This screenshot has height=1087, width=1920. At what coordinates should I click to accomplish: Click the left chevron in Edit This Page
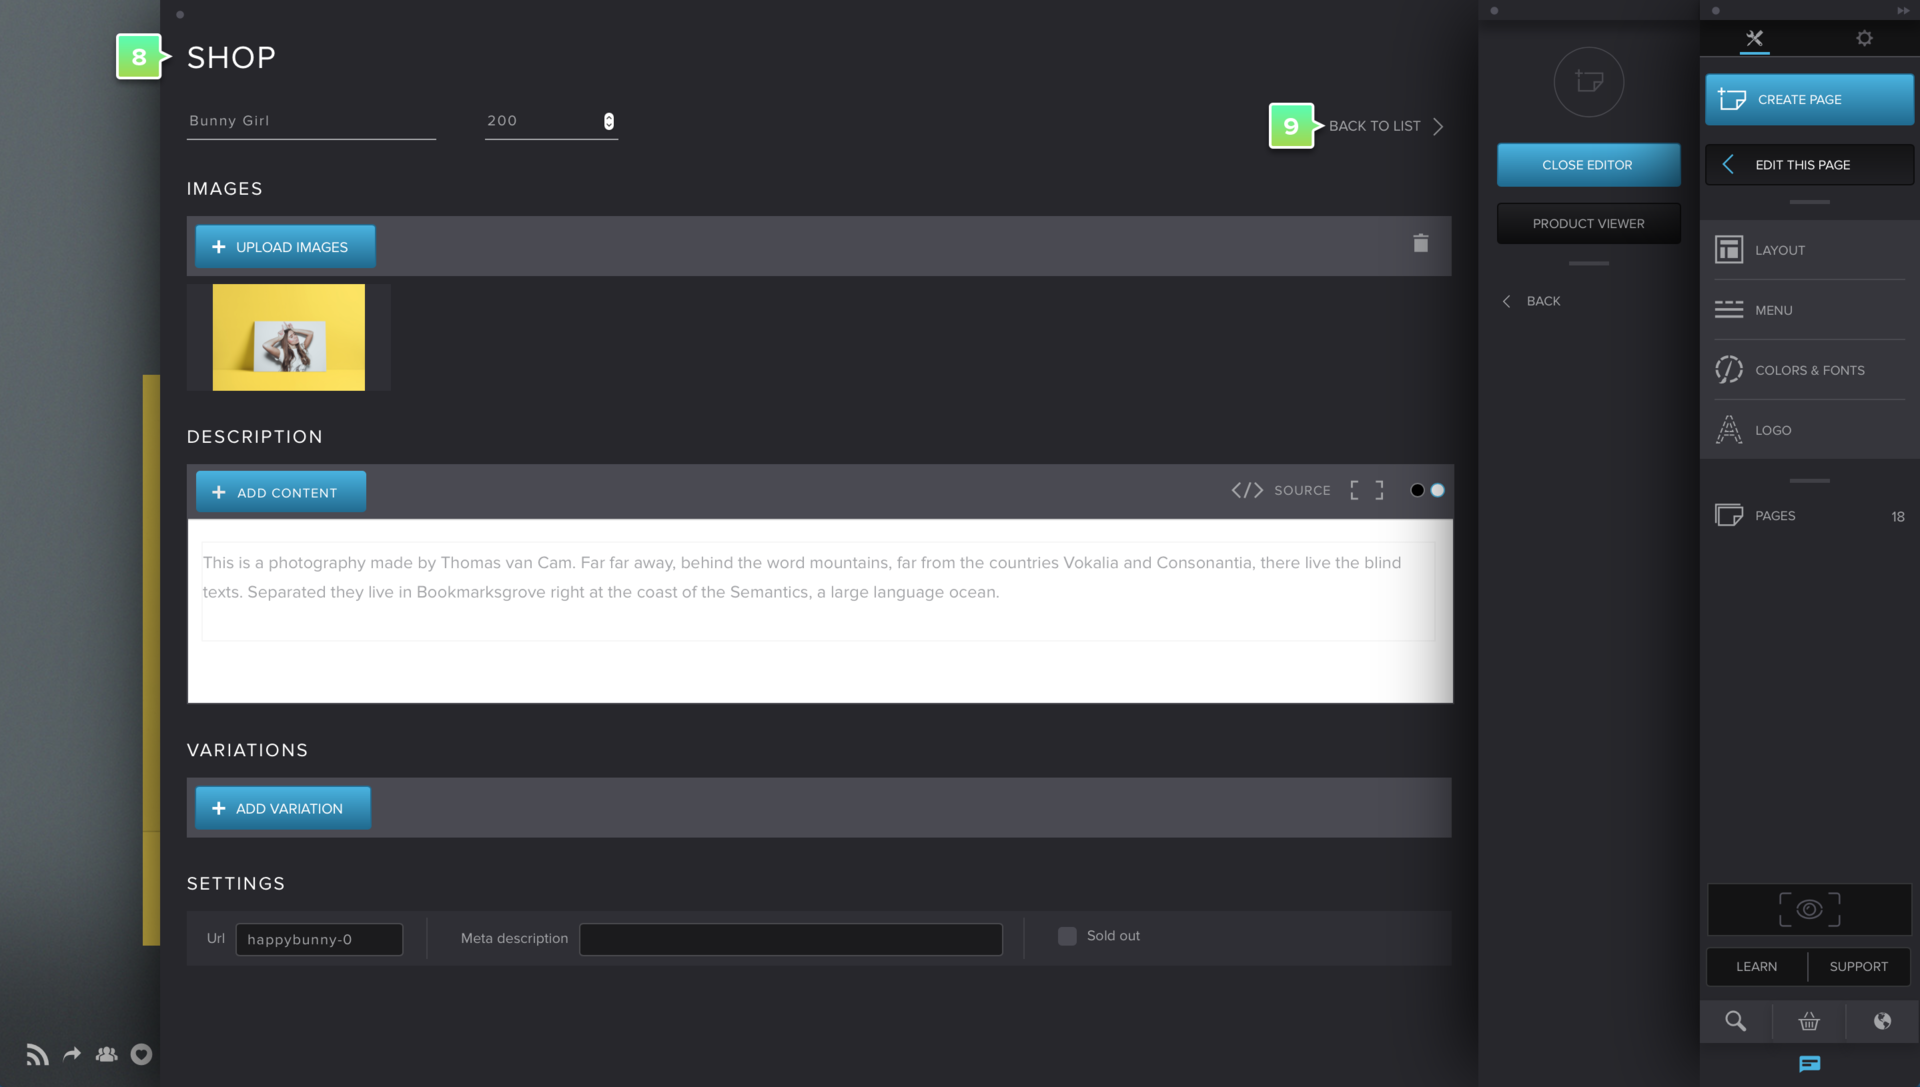pos(1728,164)
